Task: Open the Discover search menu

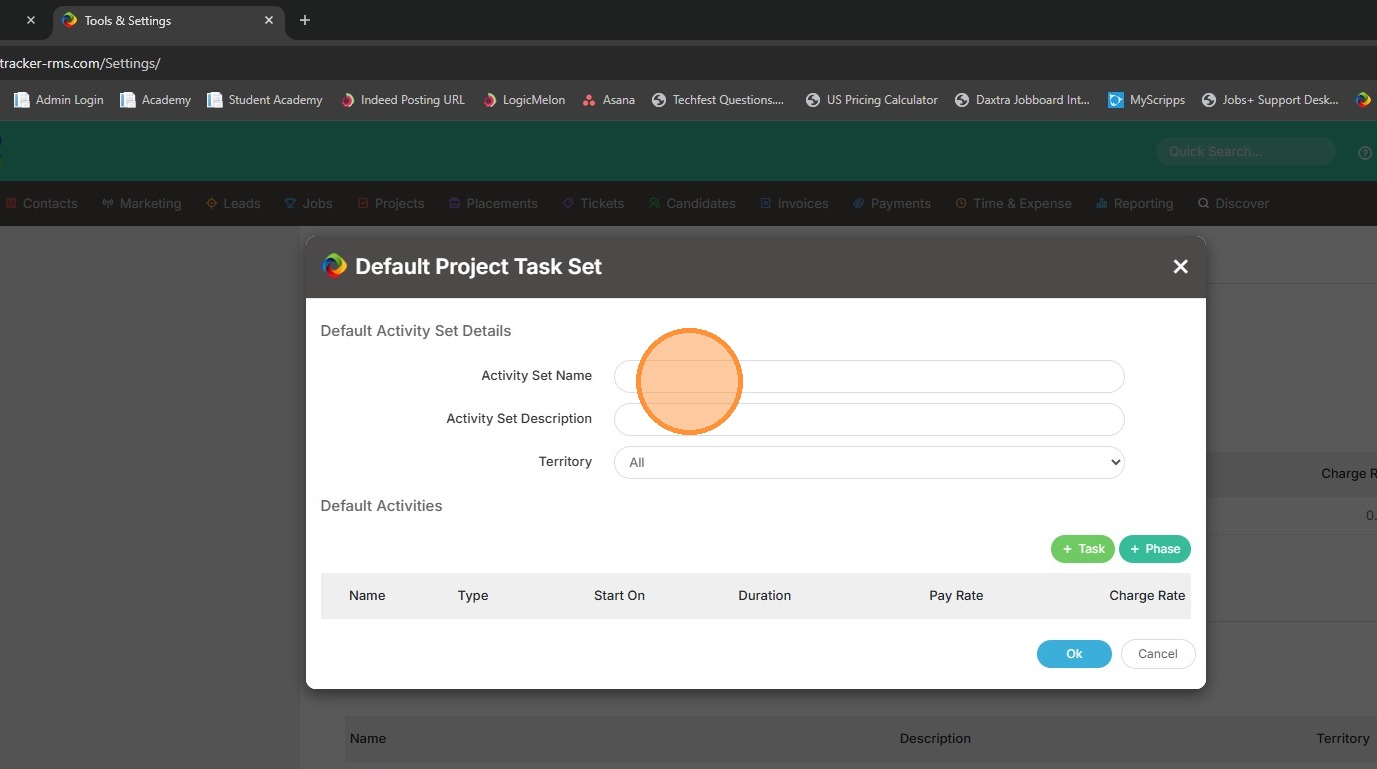Action: [1234, 203]
